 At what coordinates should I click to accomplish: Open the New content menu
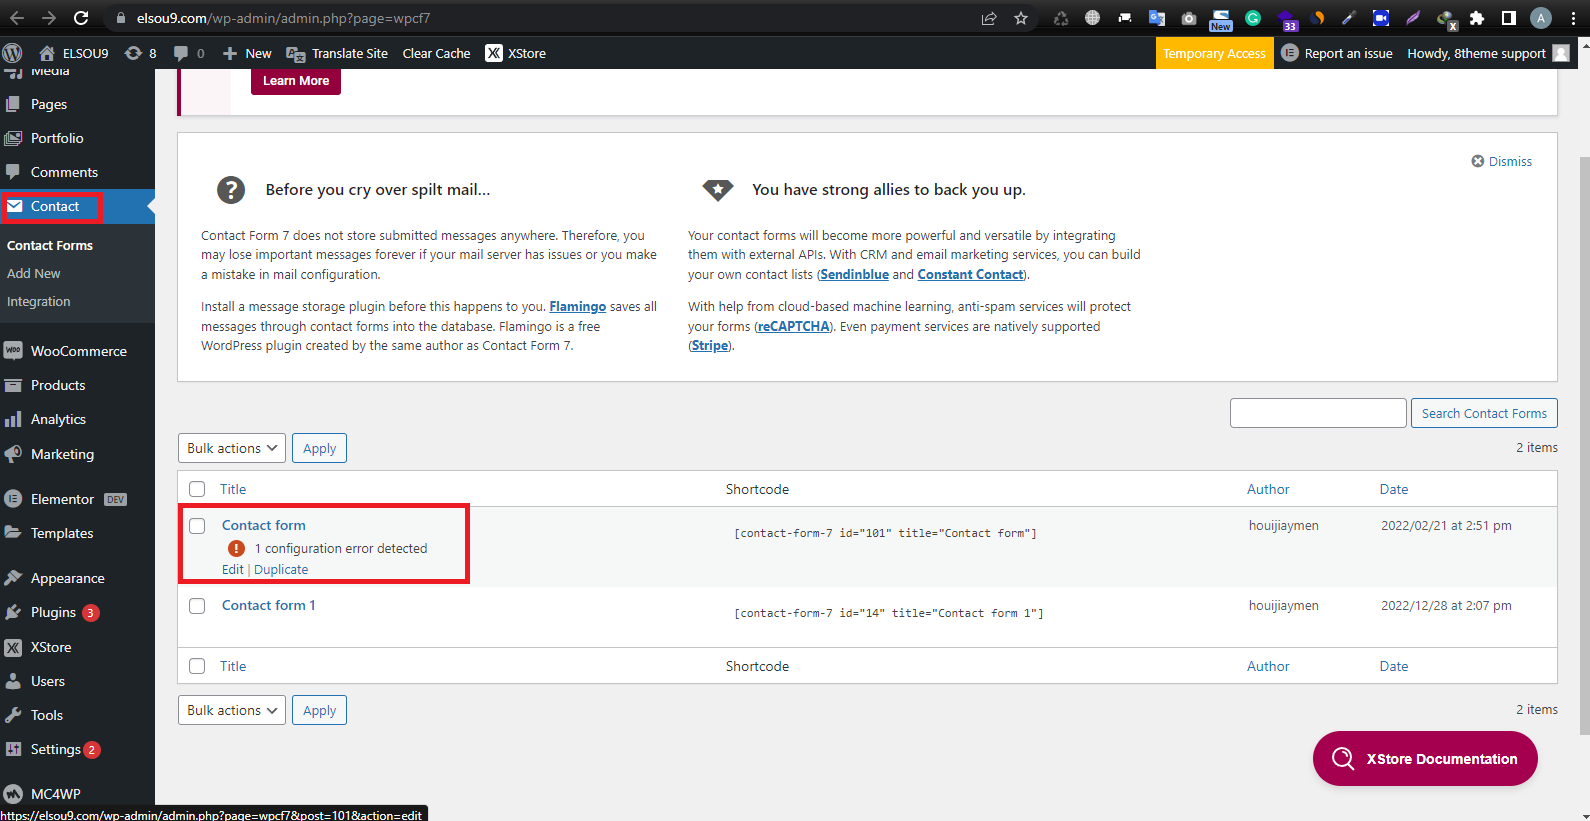(x=247, y=53)
